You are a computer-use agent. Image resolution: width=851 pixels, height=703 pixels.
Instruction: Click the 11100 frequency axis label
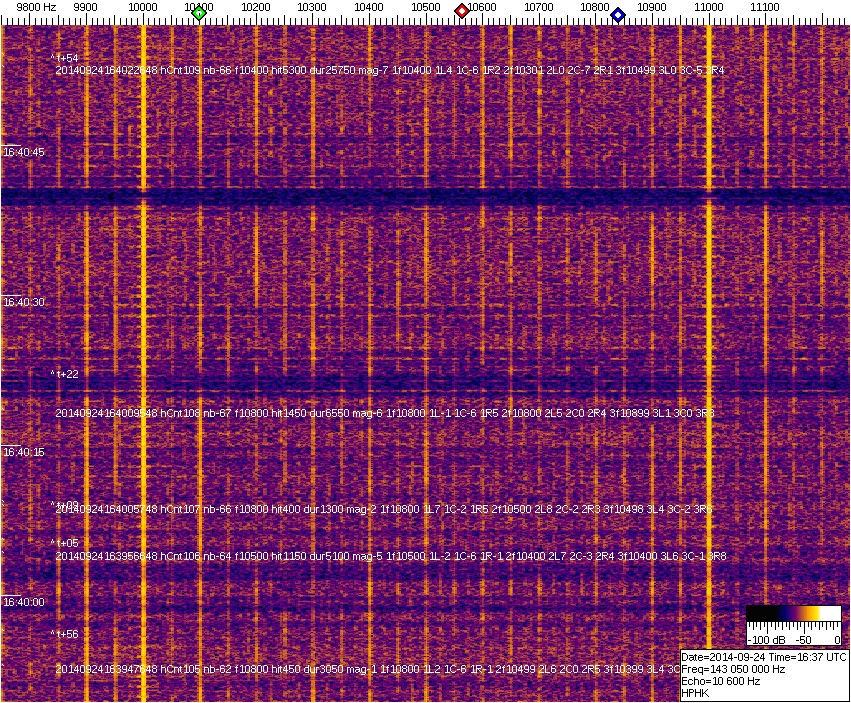764,7
